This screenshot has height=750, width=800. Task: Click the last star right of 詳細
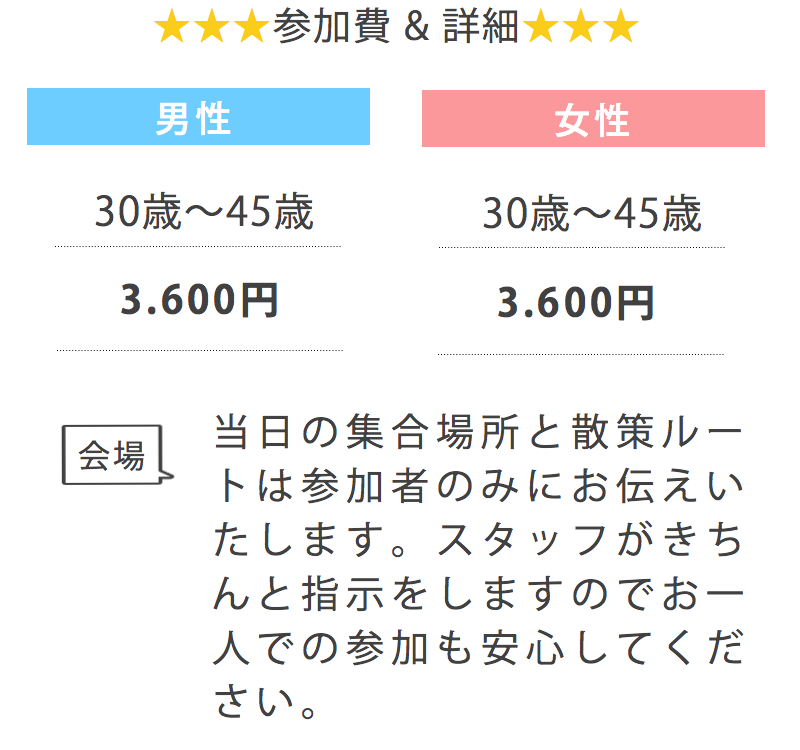tap(620, 27)
